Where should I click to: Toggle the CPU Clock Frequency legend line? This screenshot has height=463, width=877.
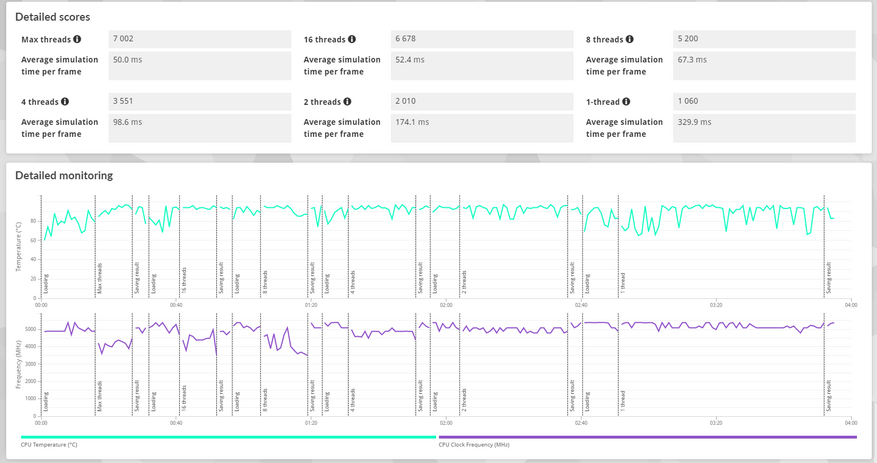(648, 437)
